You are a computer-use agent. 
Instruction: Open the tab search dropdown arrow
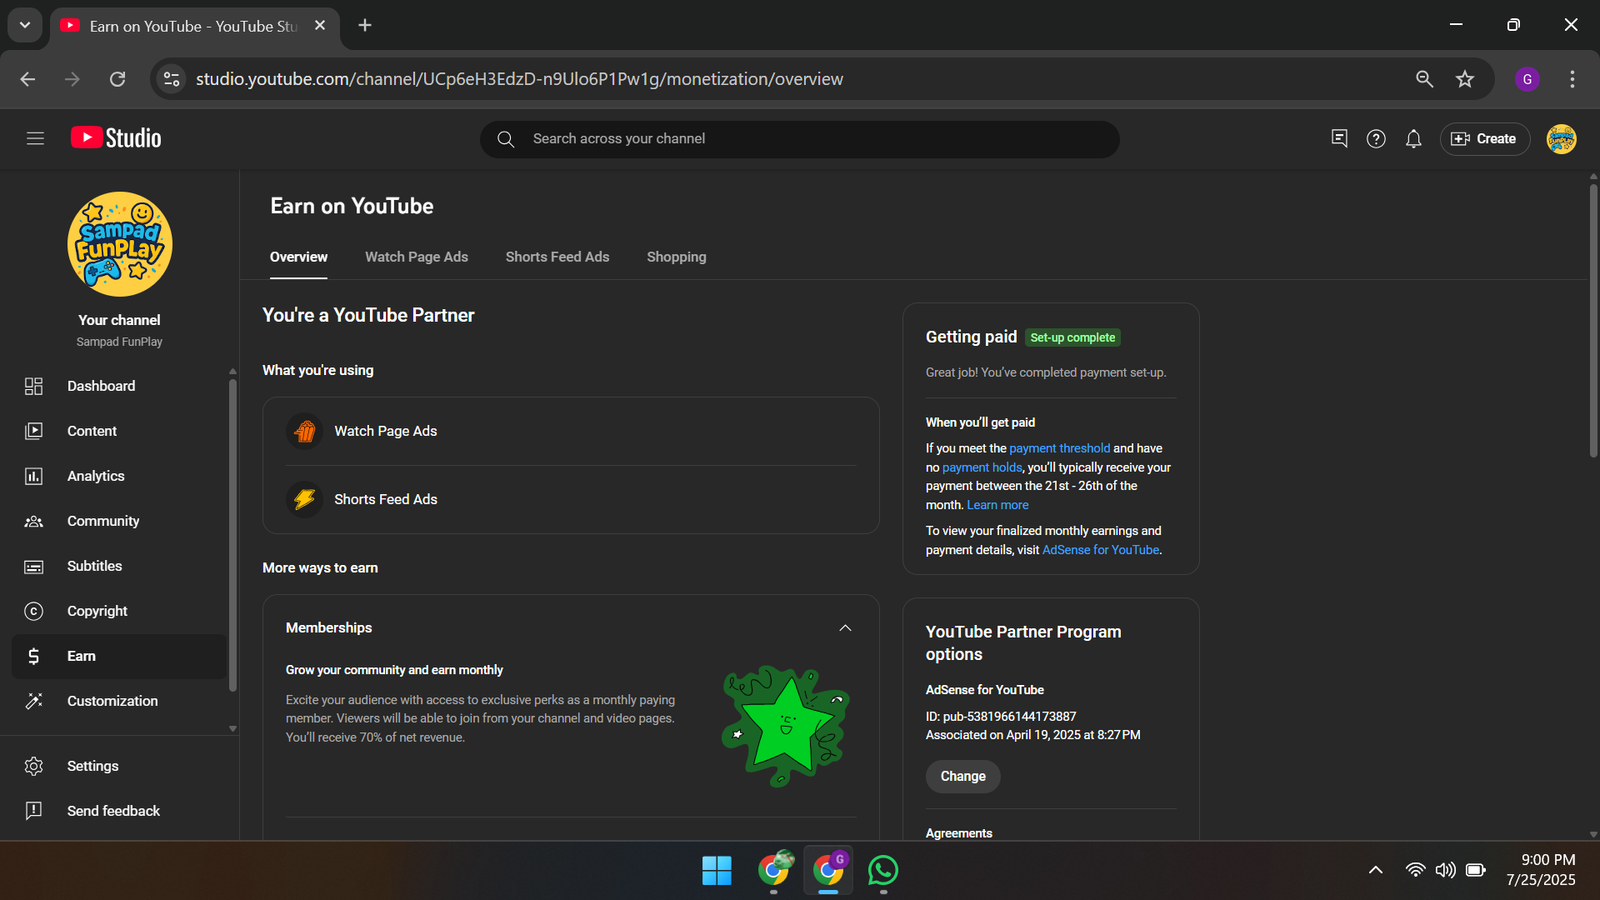(25, 25)
